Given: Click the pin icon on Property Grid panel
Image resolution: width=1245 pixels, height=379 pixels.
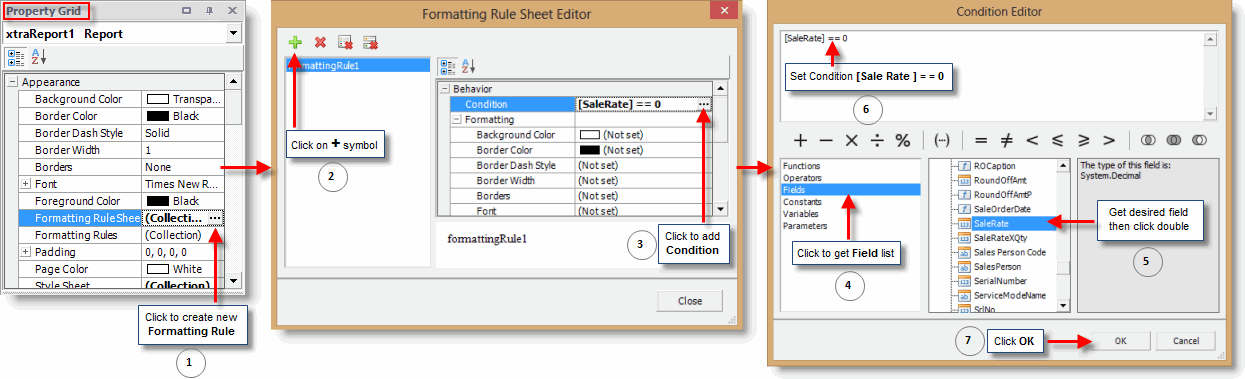Looking at the screenshot, I should (x=210, y=11).
